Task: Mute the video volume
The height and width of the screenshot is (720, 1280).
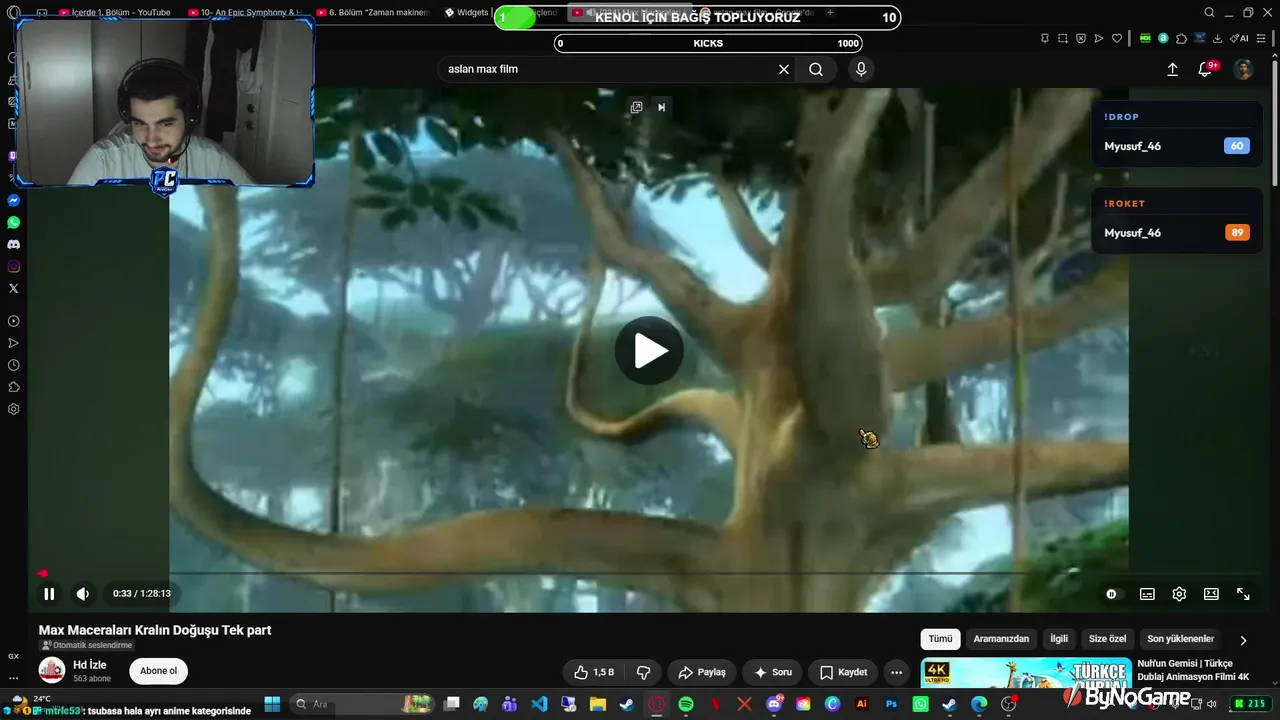Action: [x=83, y=594]
